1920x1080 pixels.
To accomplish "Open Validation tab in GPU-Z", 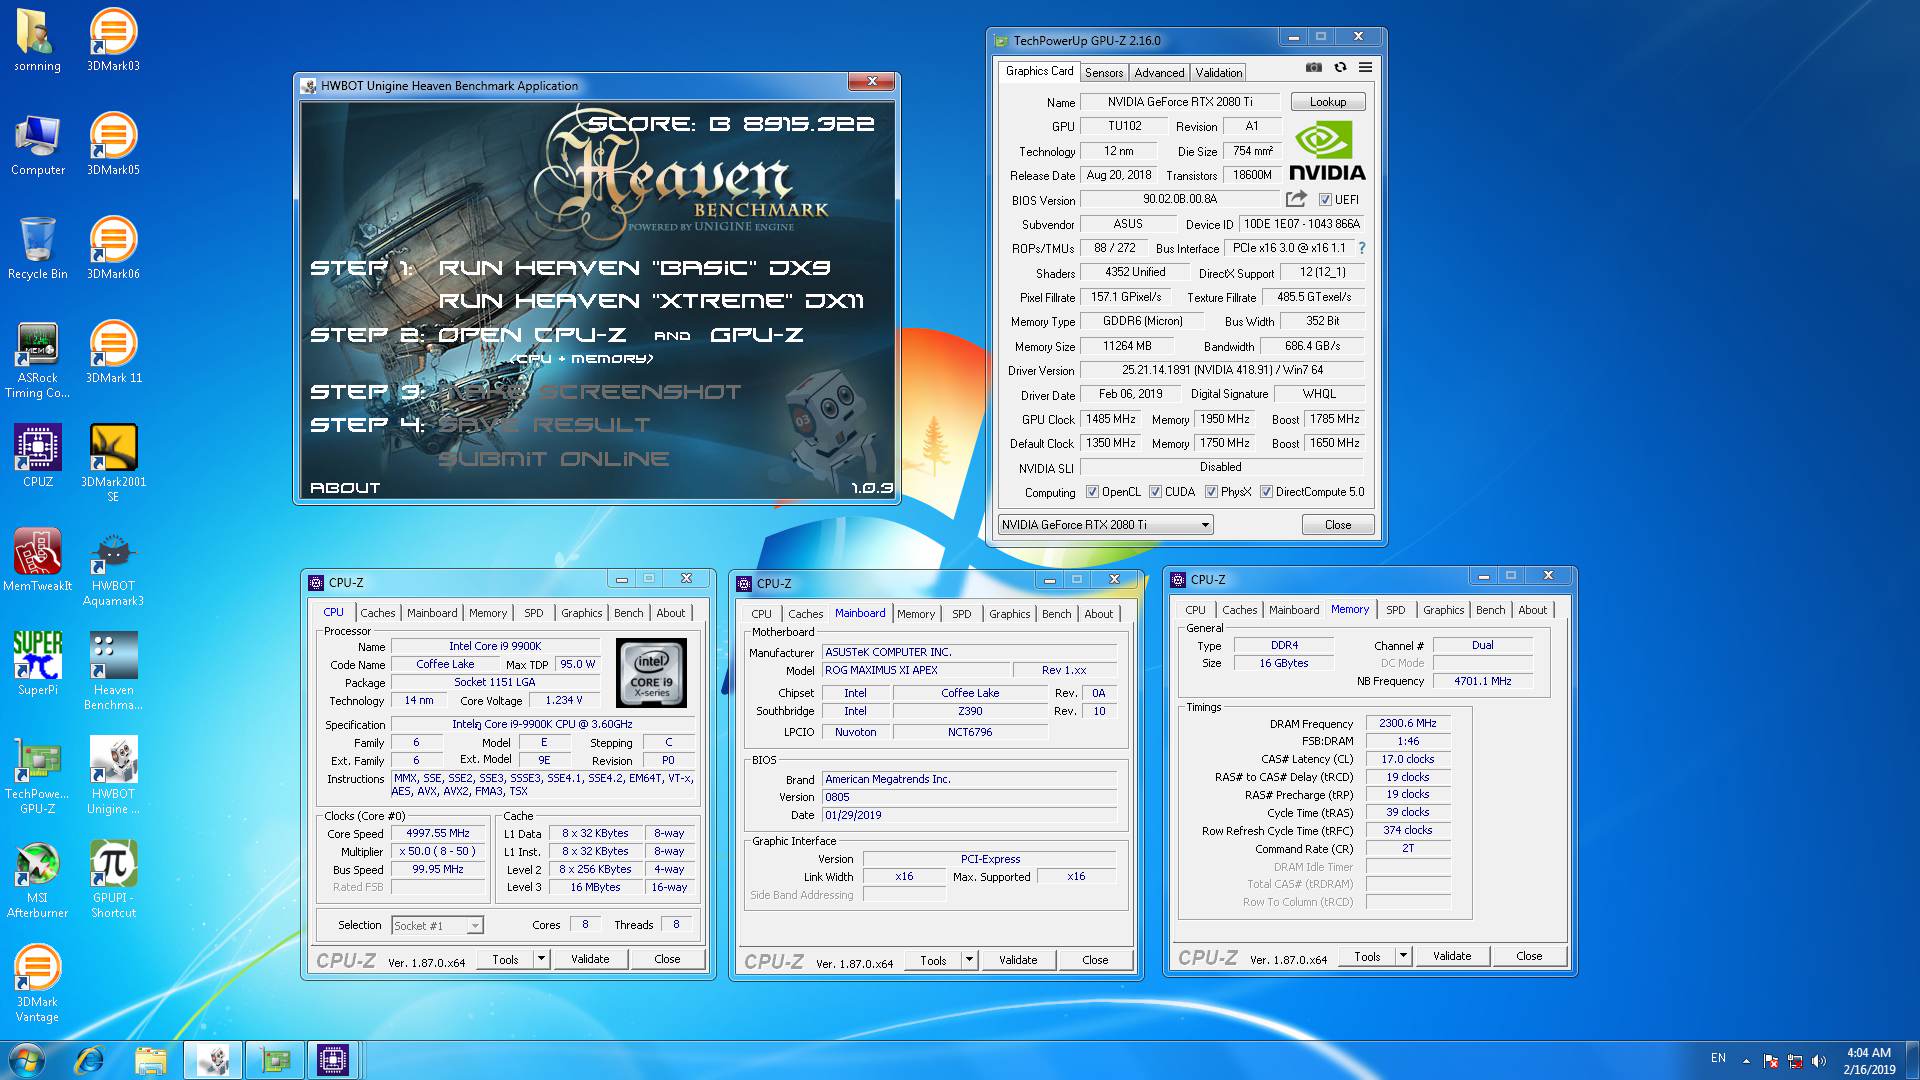I will click(1219, 73).
